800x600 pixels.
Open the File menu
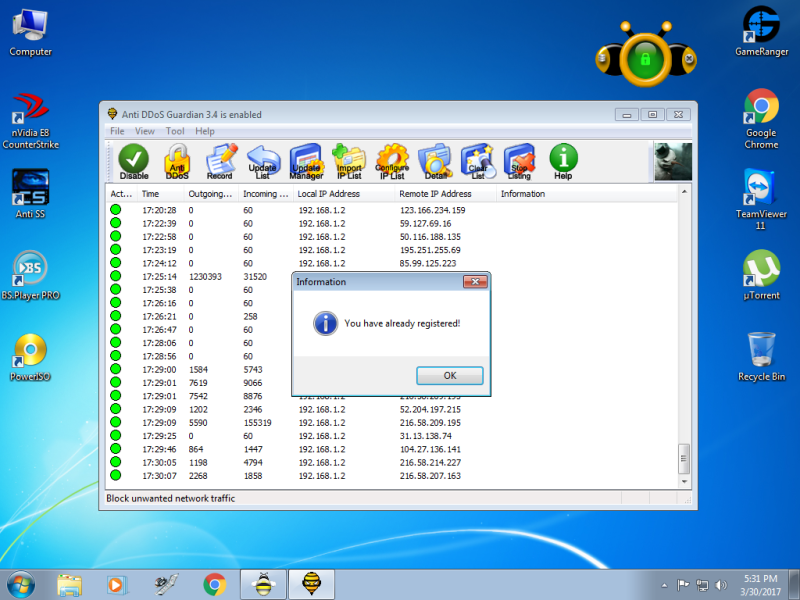pos(117,131)
